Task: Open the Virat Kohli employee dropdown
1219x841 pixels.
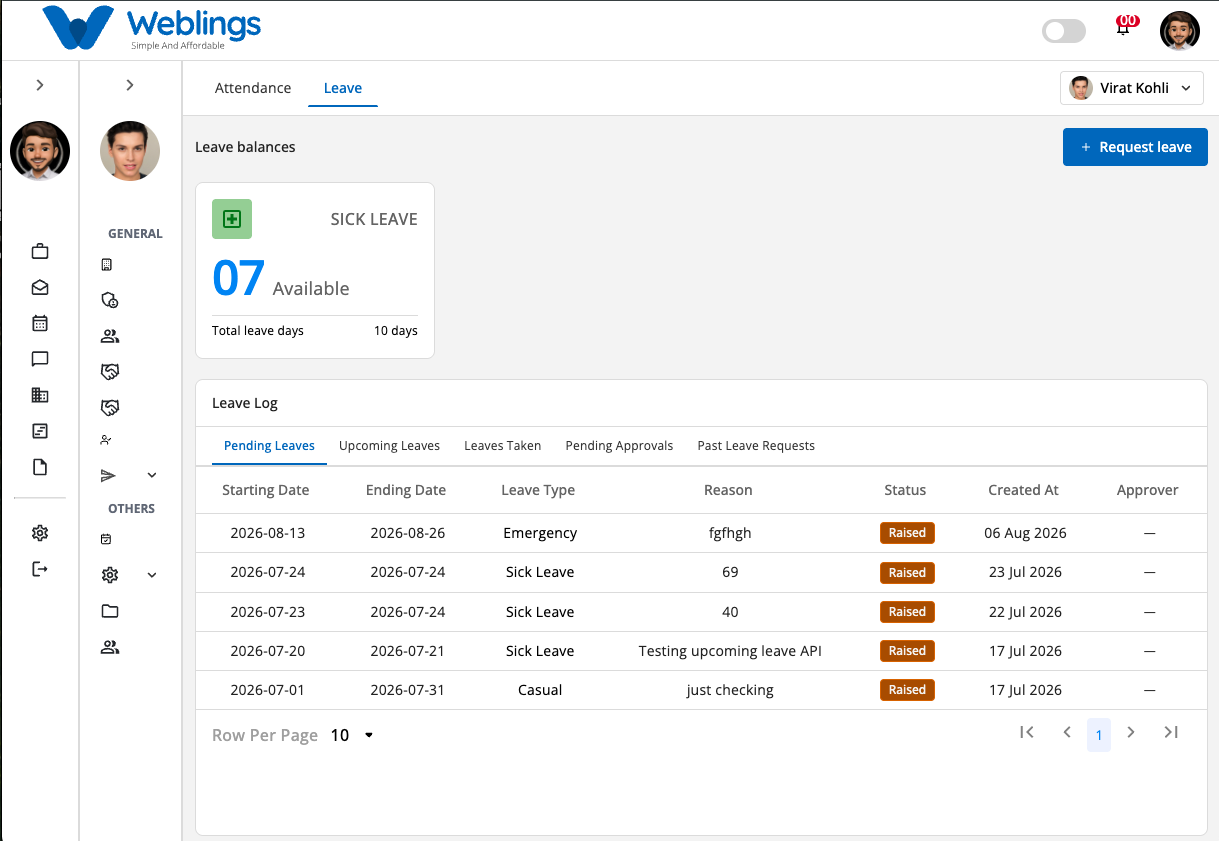Action: click(1132, 88)
